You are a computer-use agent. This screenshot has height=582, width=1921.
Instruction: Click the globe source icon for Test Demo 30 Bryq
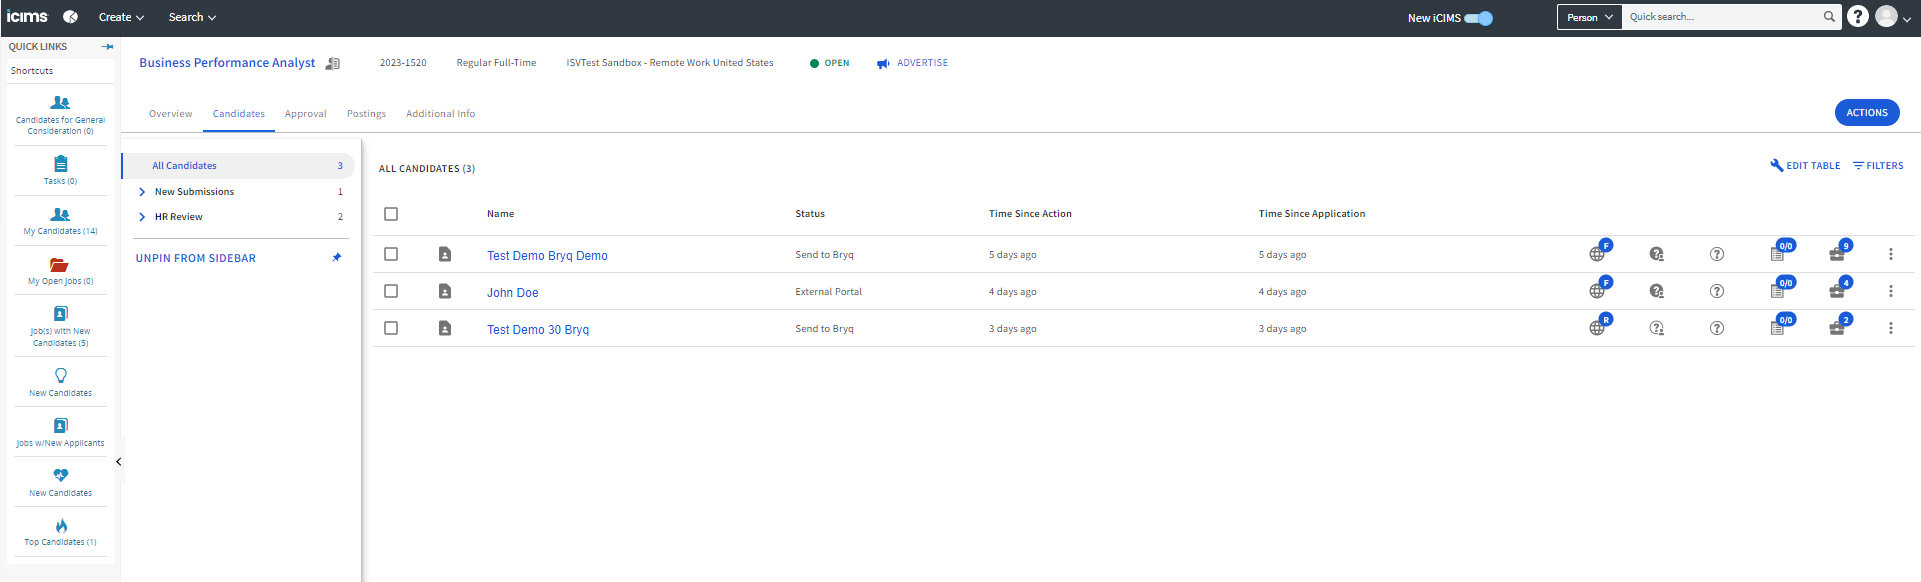(1597, 328)
